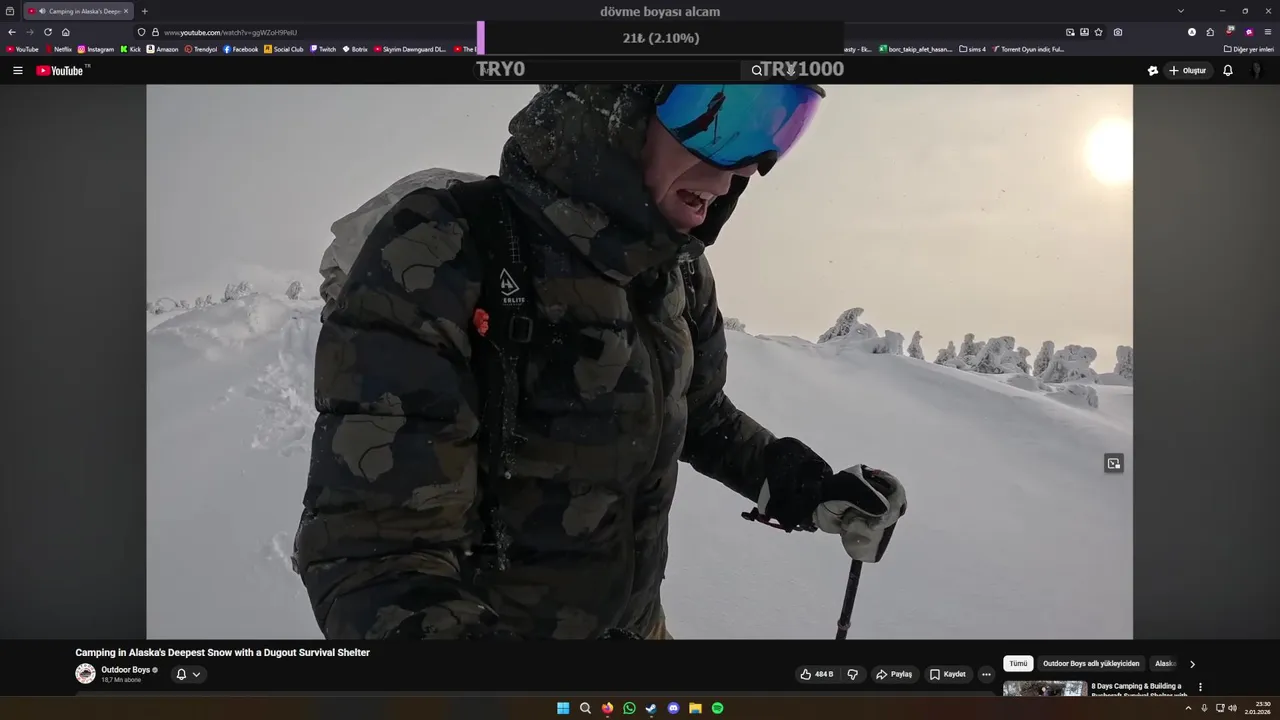Expand the Diğer yer imleri folder
The image size is (1280, 720).
pos(1249,49)
